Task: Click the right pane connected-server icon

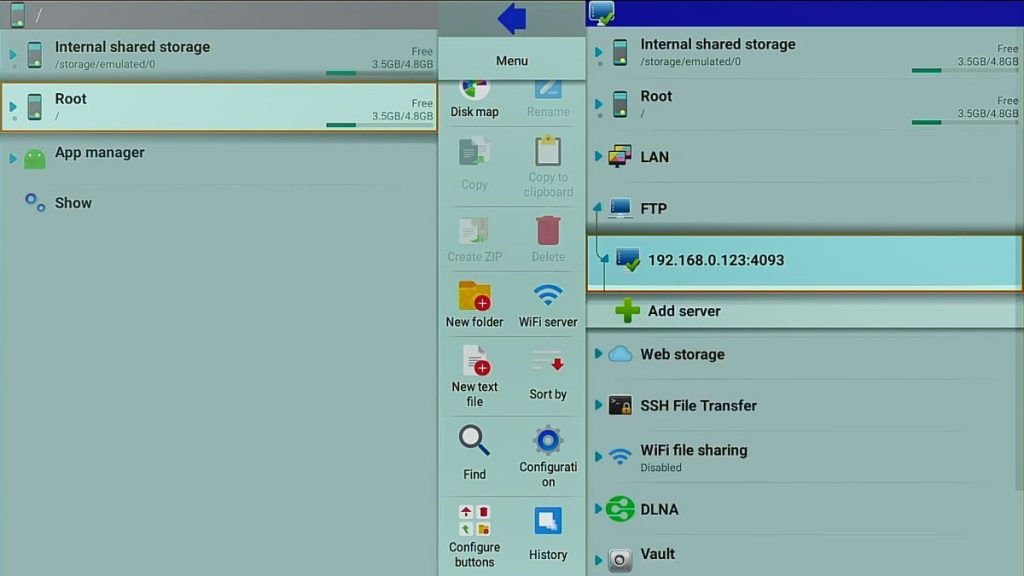Action: point(601,13)
